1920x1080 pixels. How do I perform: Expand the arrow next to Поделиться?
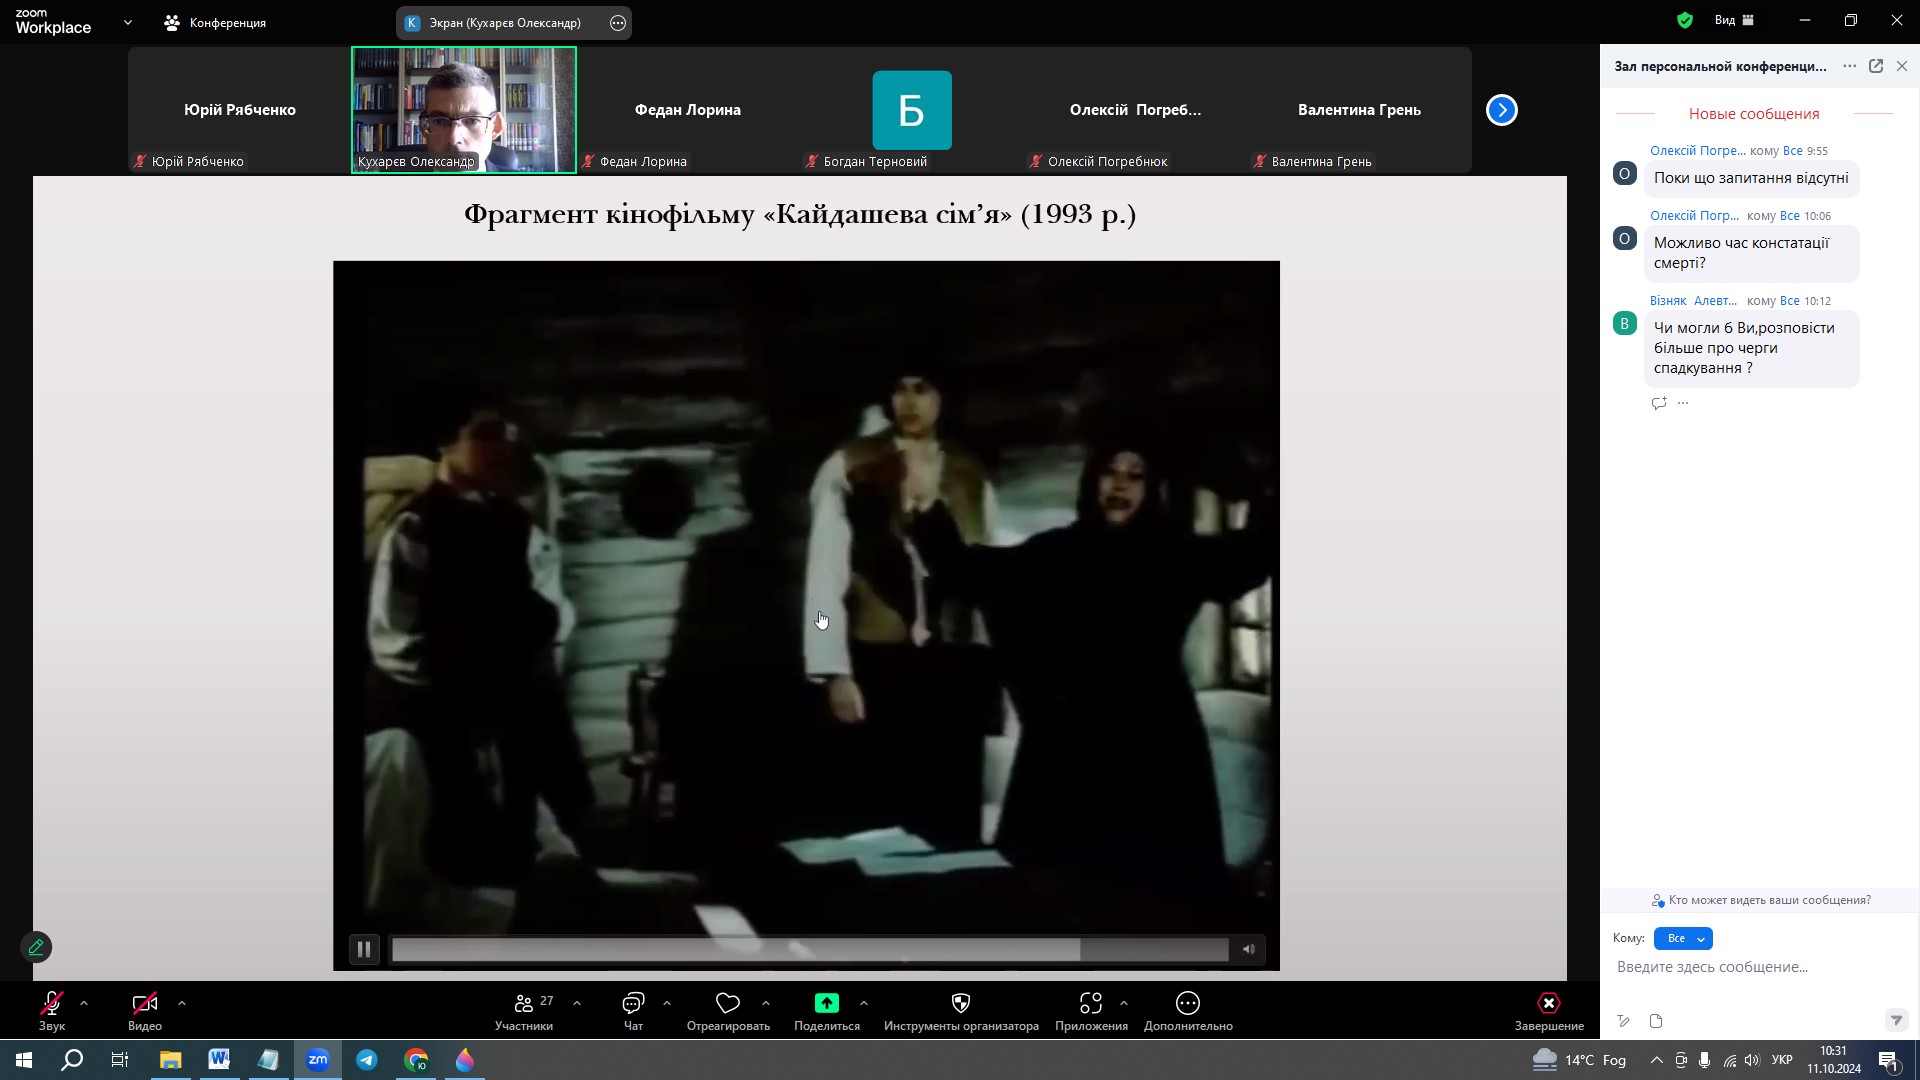click(864, 1003)
